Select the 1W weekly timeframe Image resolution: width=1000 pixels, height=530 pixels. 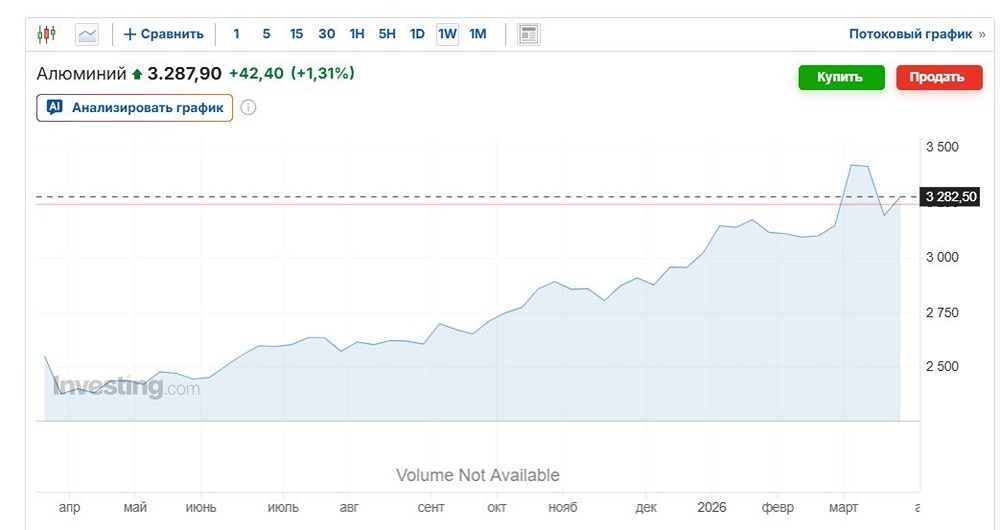447,34
